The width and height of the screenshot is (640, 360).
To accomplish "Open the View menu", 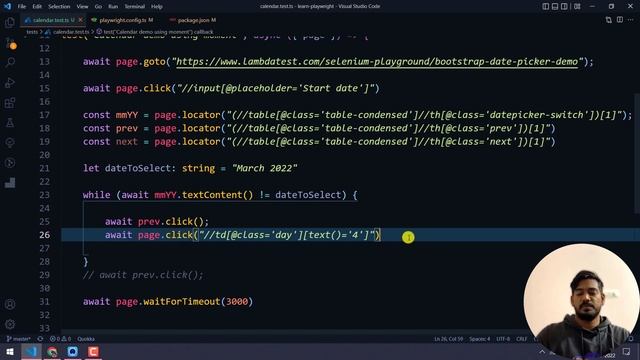I will pyautogui.click(x=82, y=7).
